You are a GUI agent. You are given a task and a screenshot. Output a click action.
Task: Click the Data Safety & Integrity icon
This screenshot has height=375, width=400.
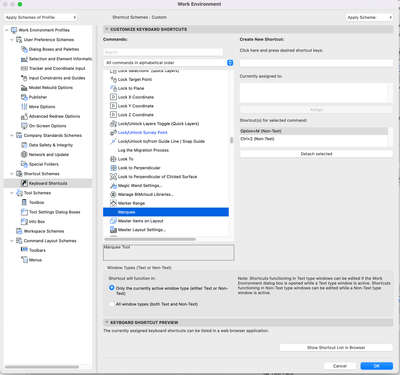pos(24,145)
